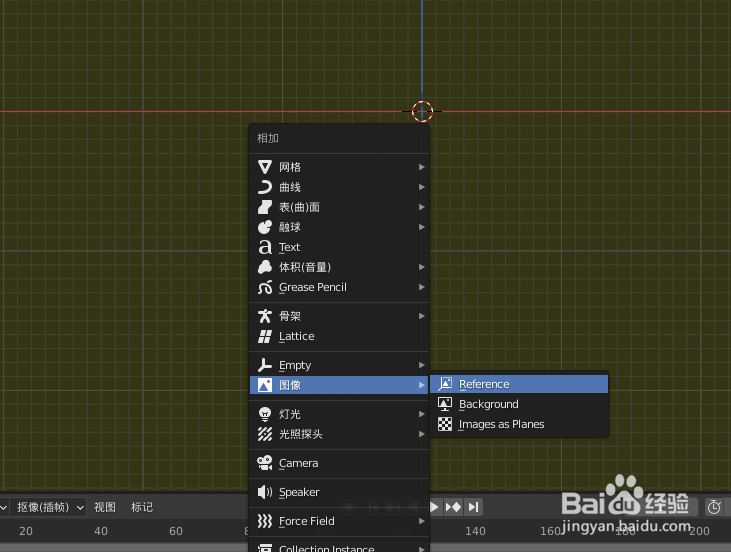Click the Text object icon
The height and width of the screenshot is (552, 731).
[265, 247]
